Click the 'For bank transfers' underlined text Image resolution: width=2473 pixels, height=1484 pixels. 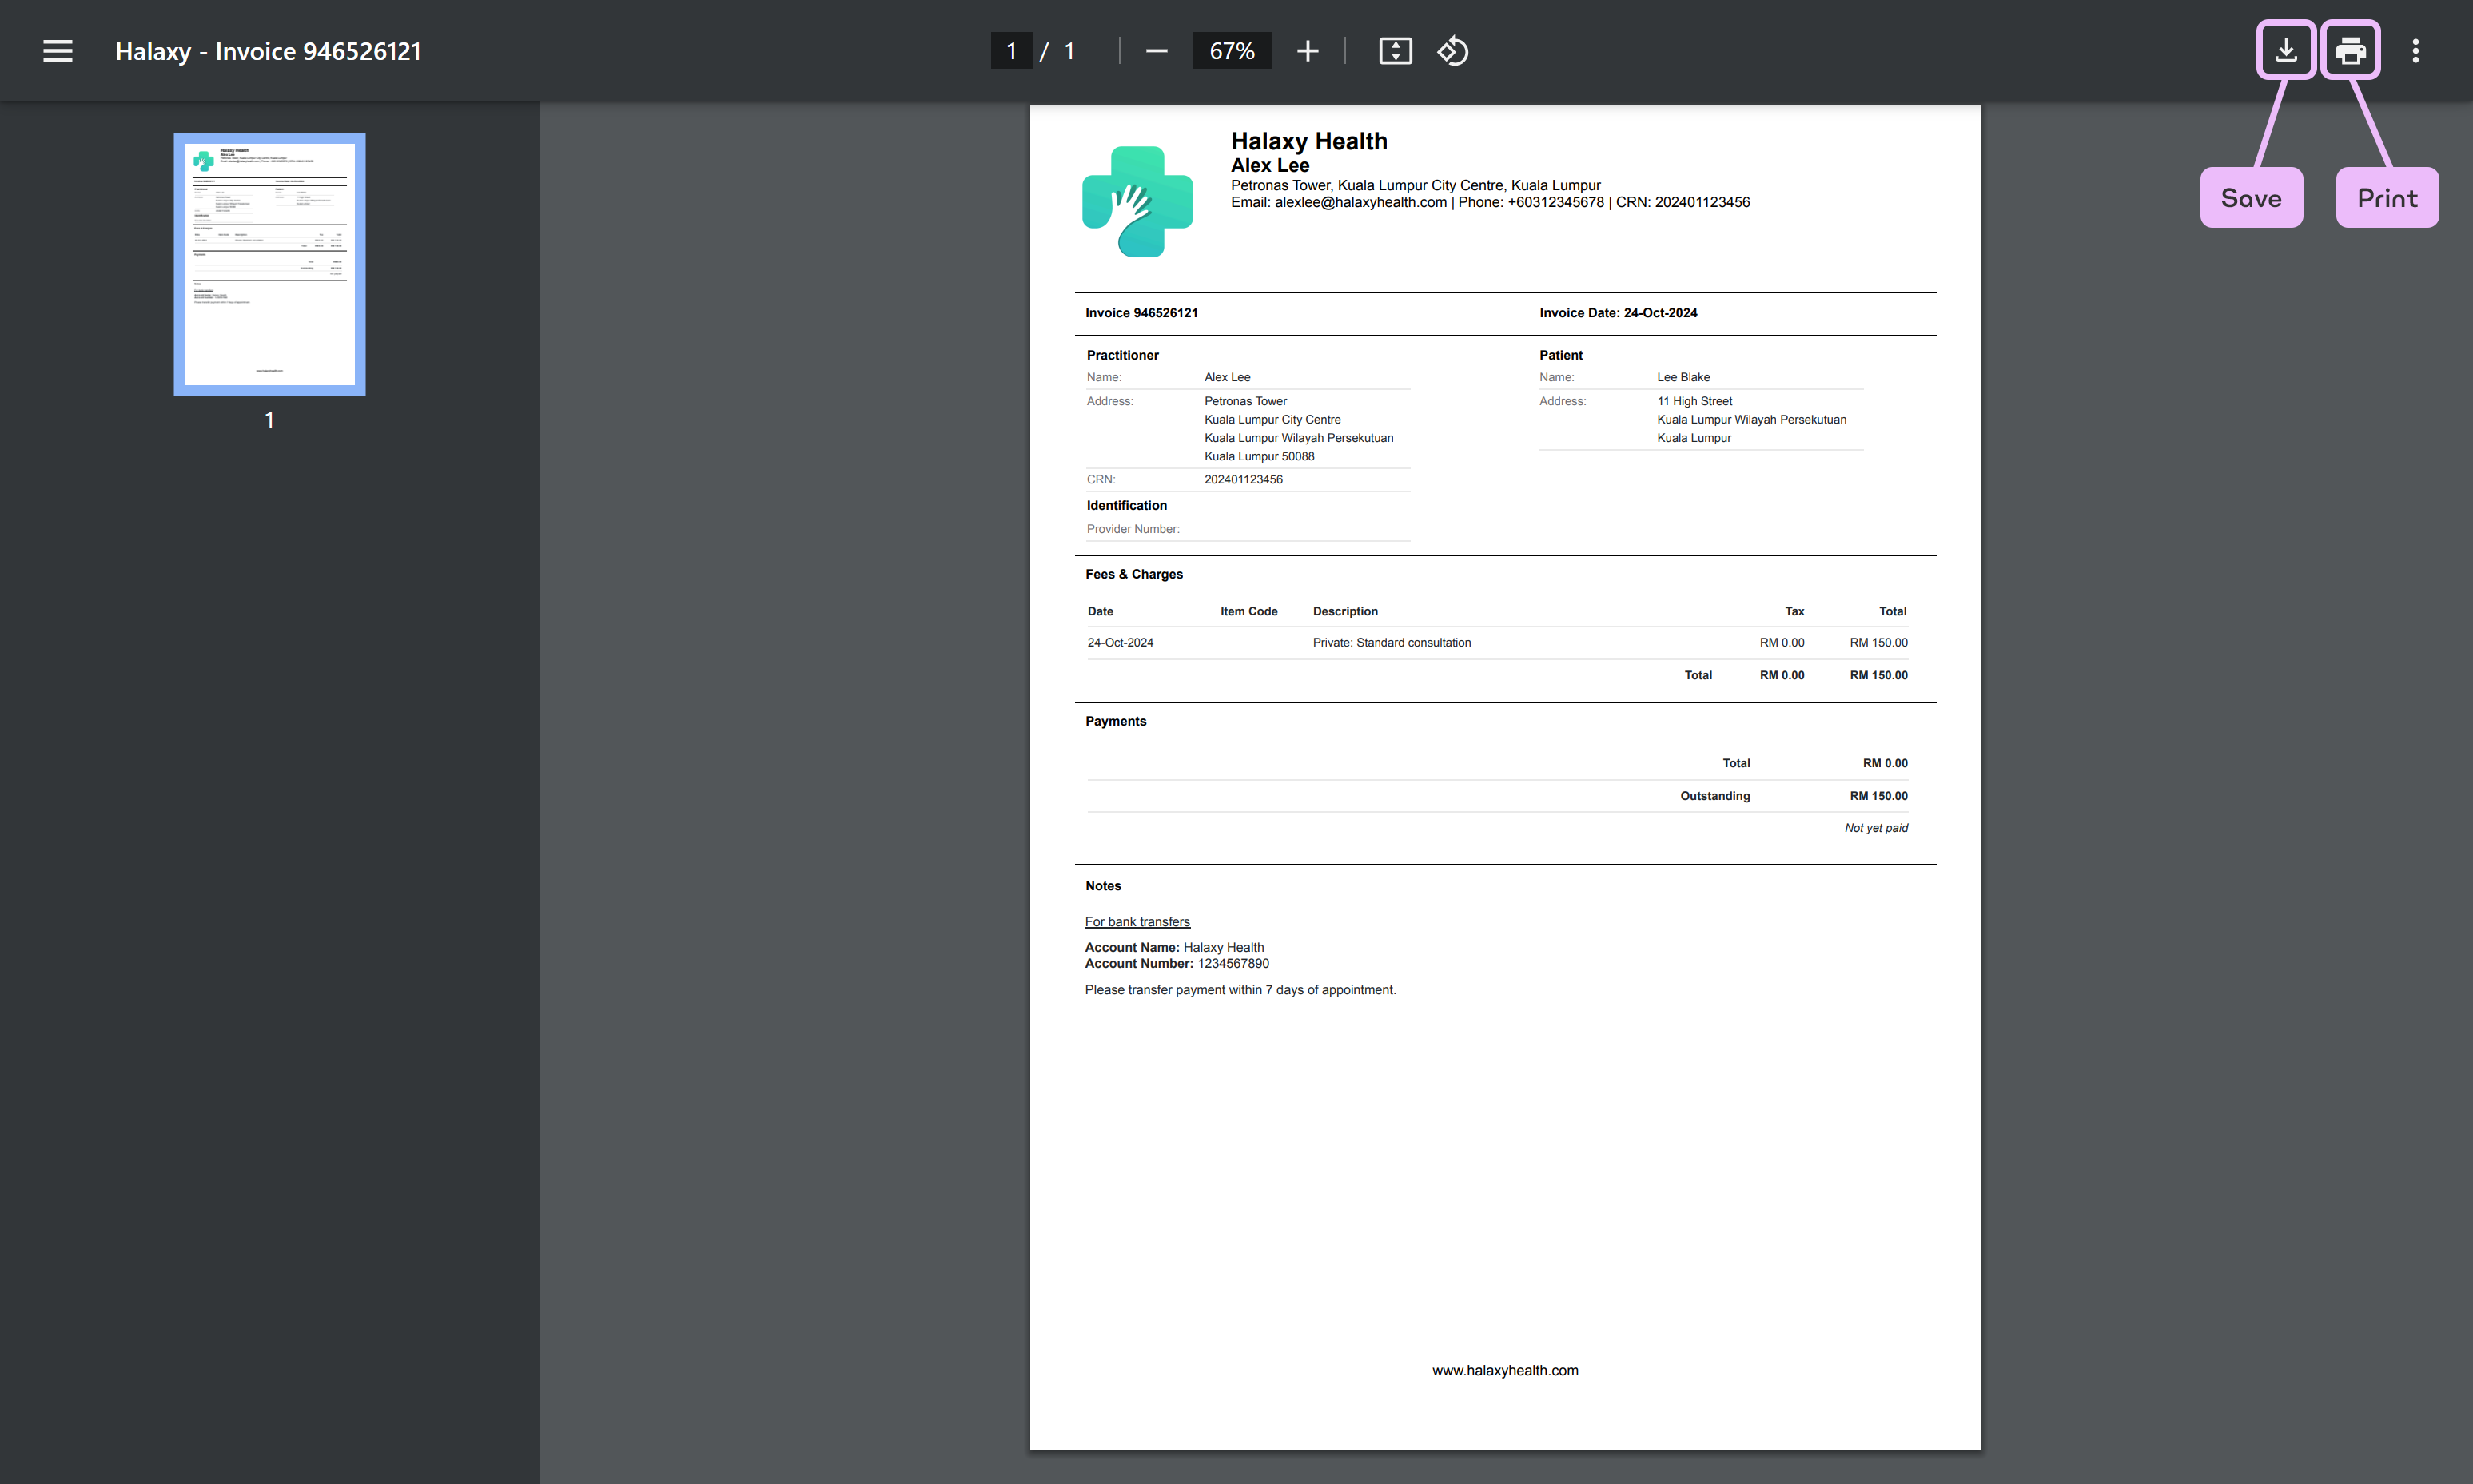point(1137,922)
